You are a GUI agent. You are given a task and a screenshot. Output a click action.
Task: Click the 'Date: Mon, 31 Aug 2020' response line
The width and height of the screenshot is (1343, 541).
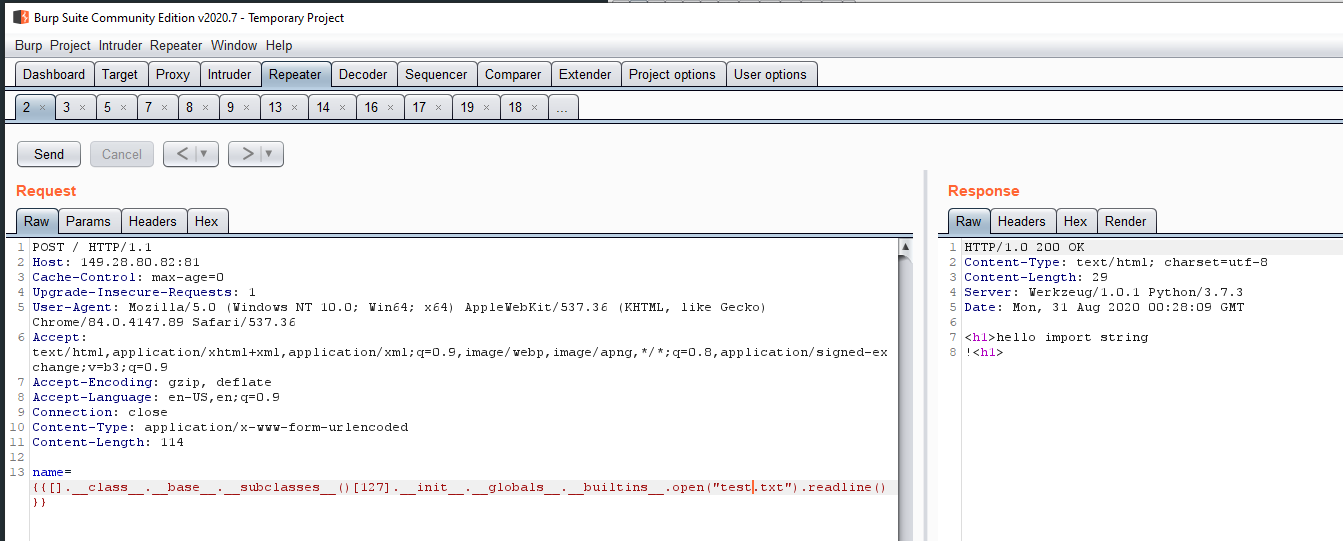1104,307
